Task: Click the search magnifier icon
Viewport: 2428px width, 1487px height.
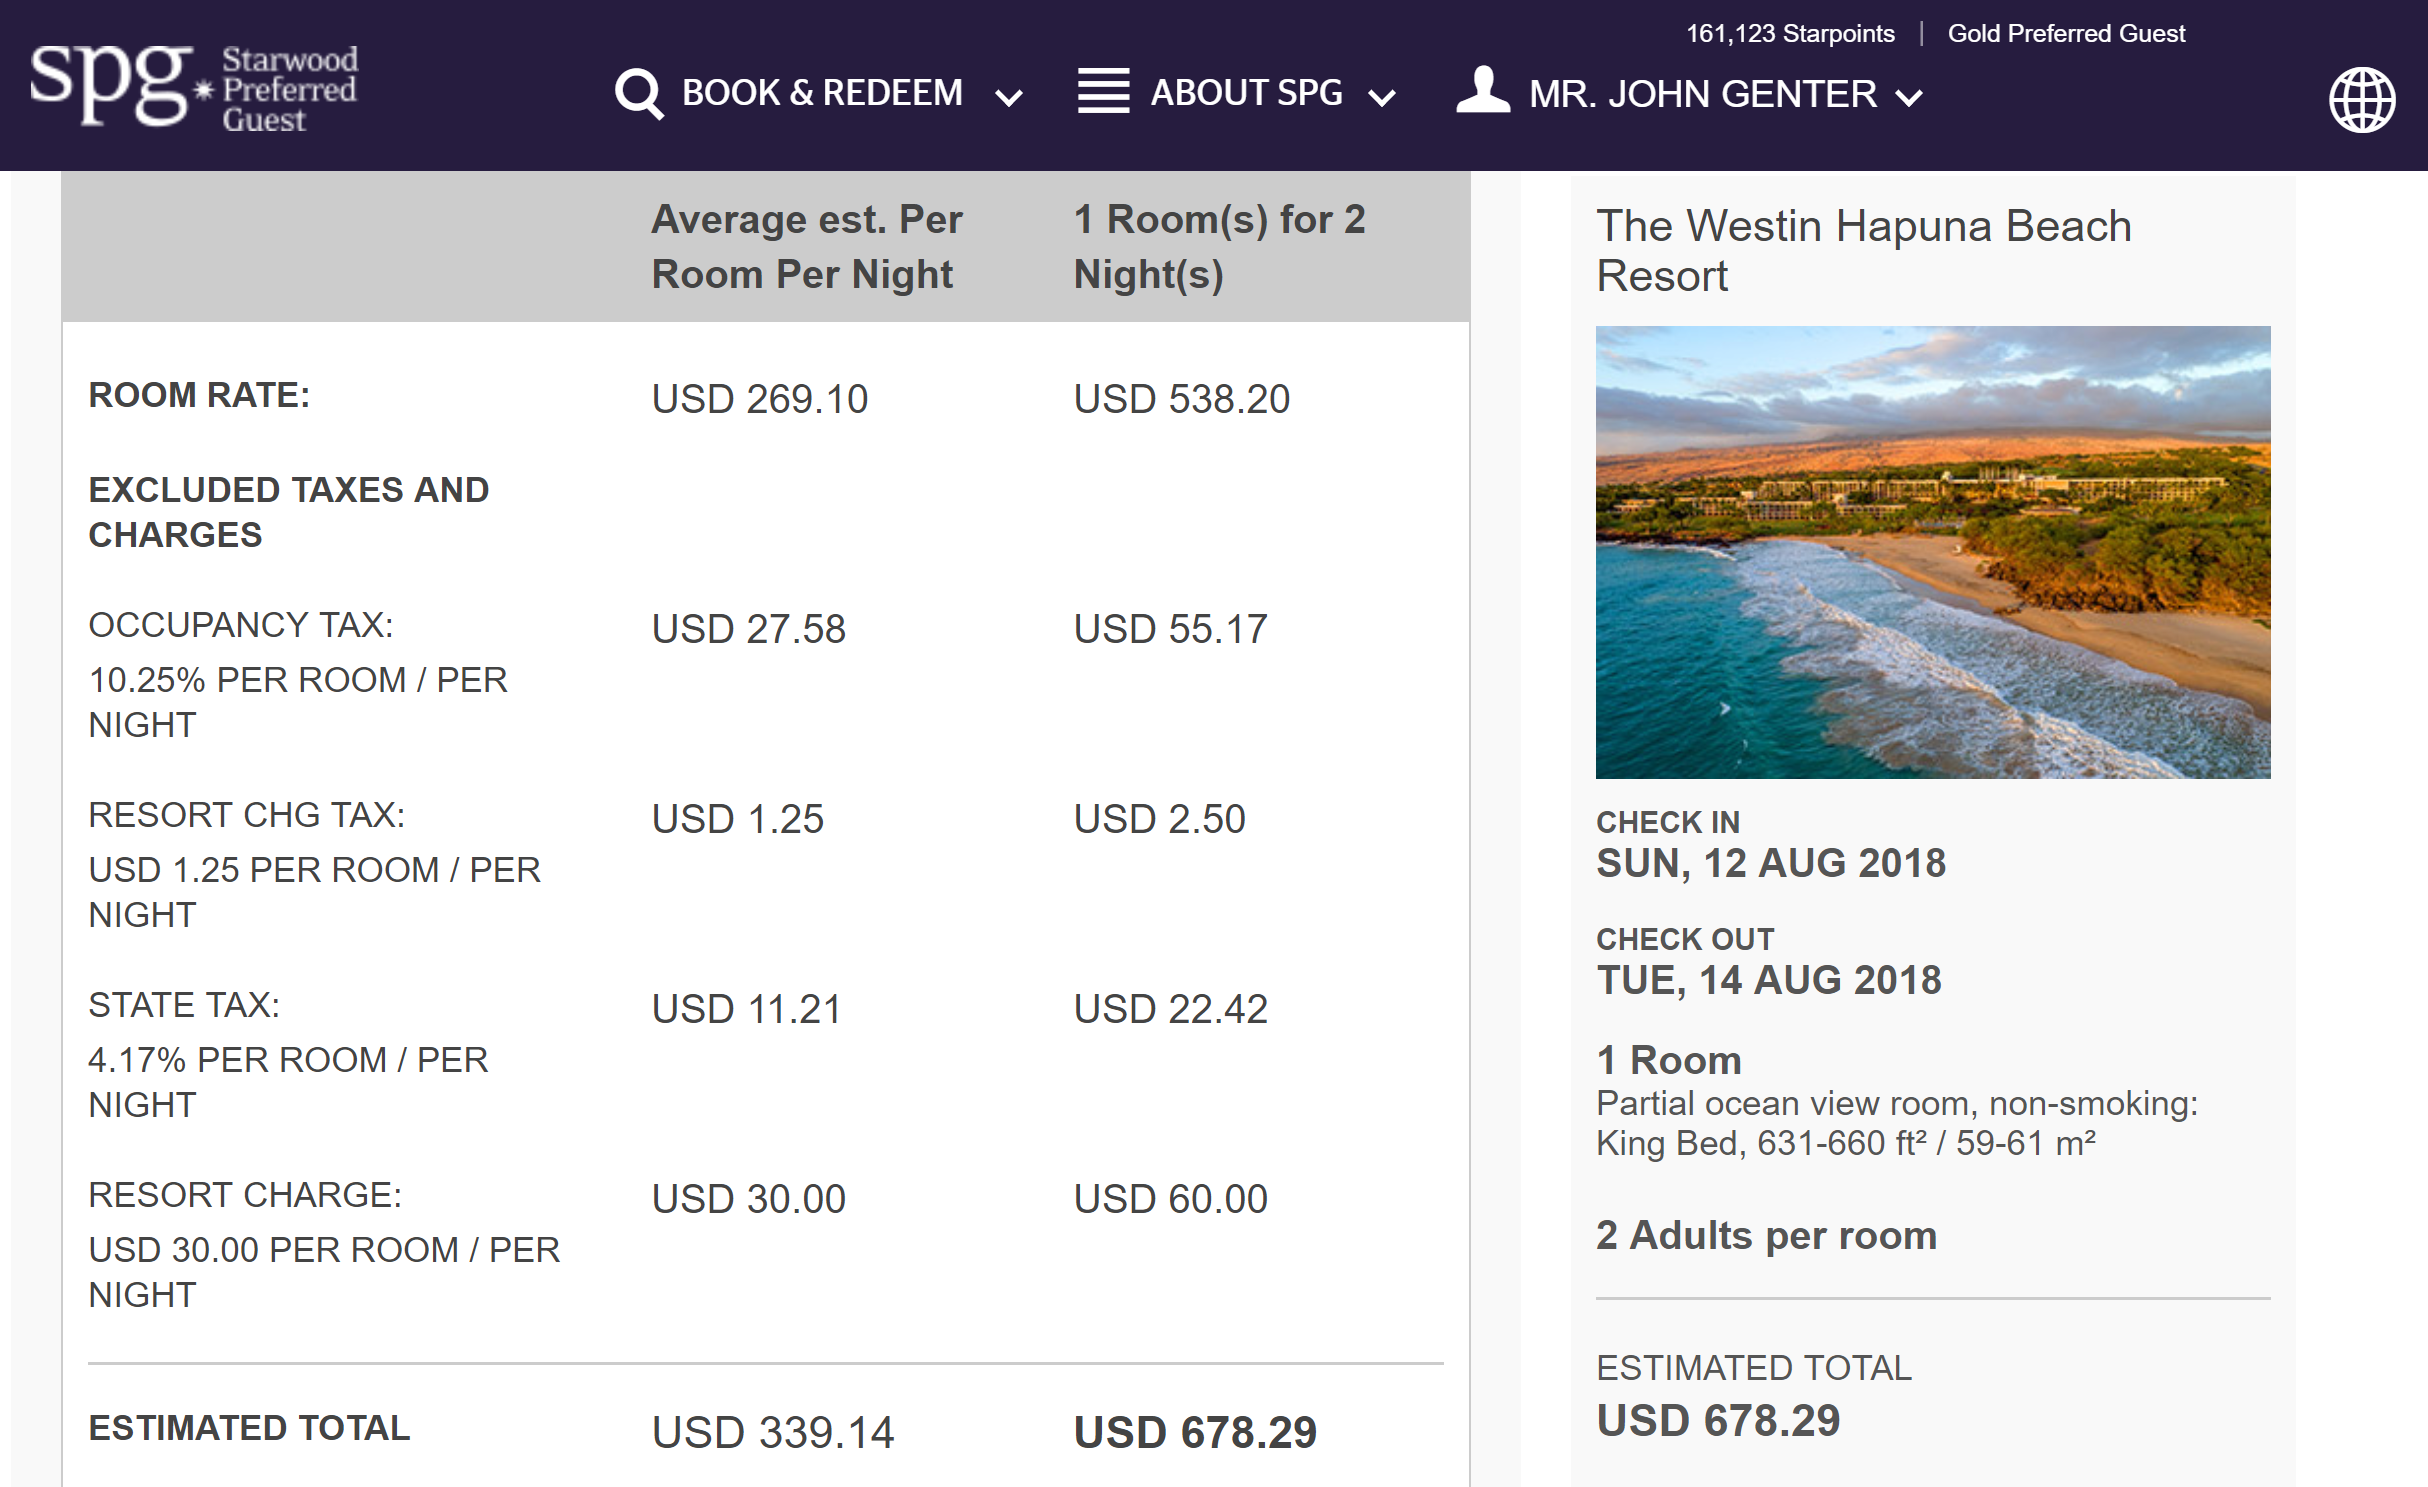Action: [639, 94]
